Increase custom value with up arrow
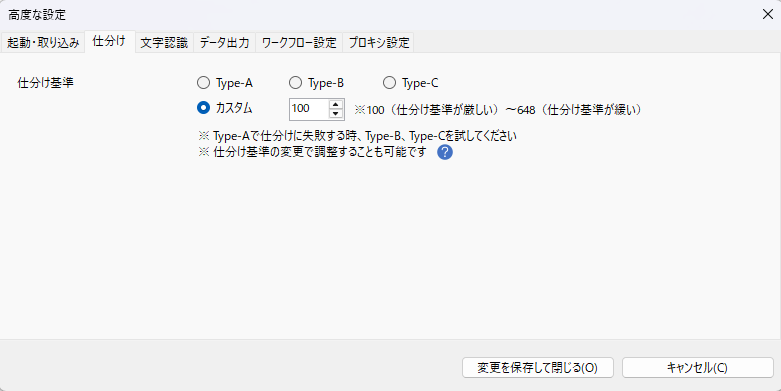Screen dimensions: 781x391 336,105
